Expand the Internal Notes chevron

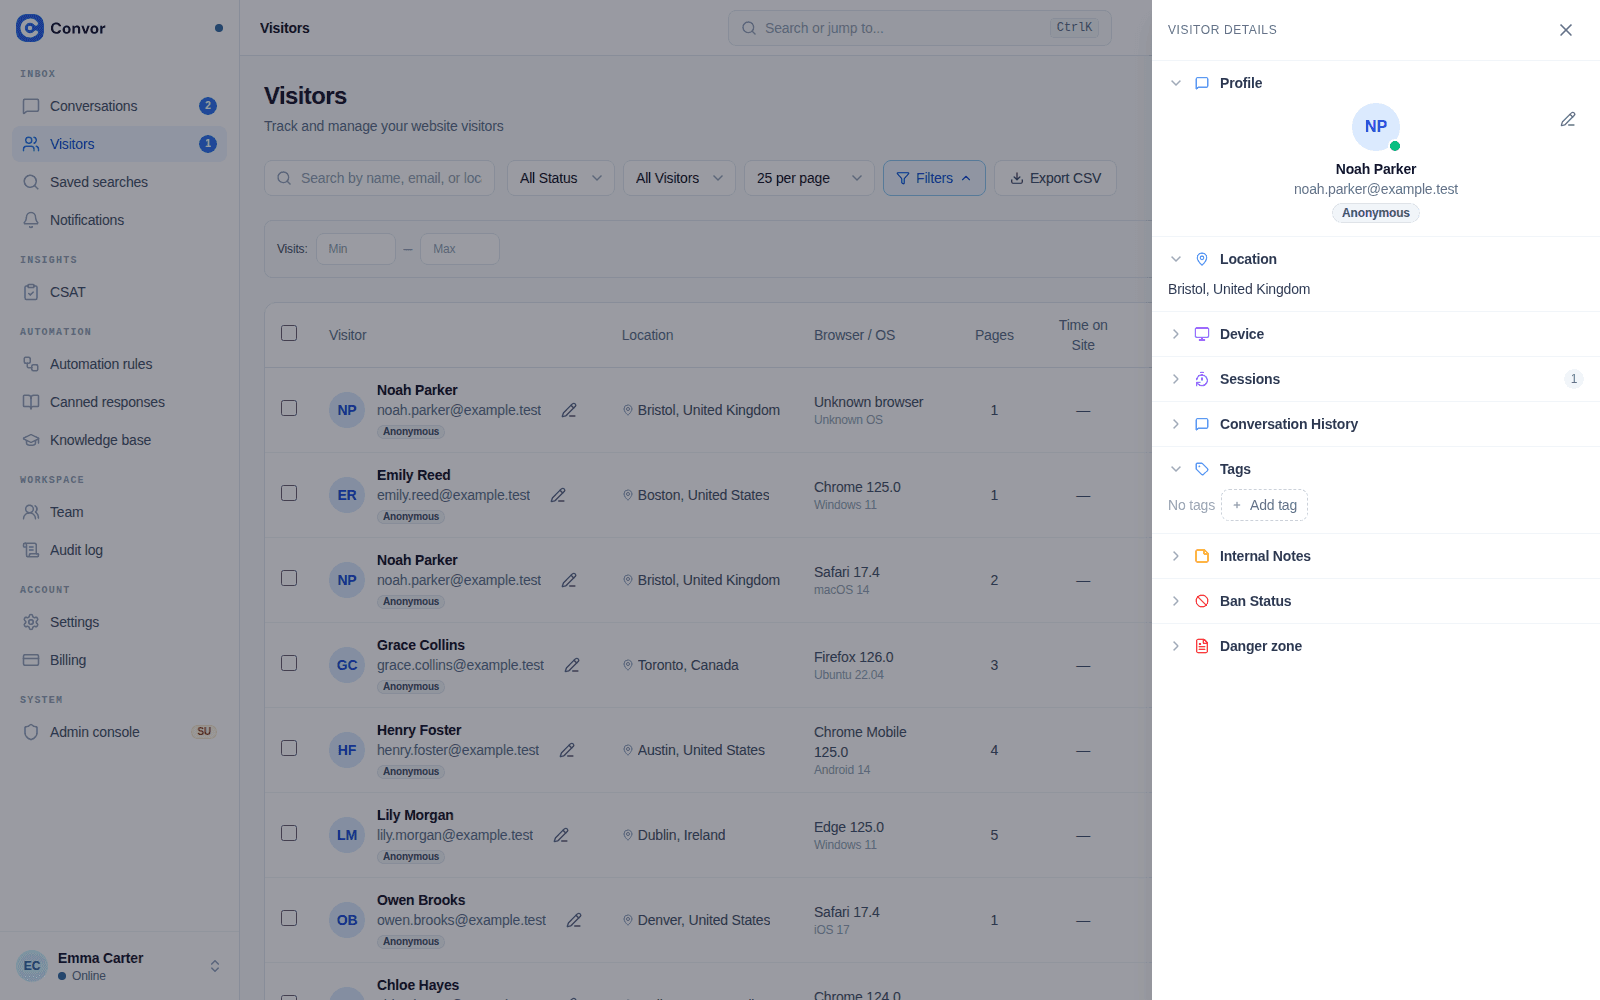[1176, 556]
